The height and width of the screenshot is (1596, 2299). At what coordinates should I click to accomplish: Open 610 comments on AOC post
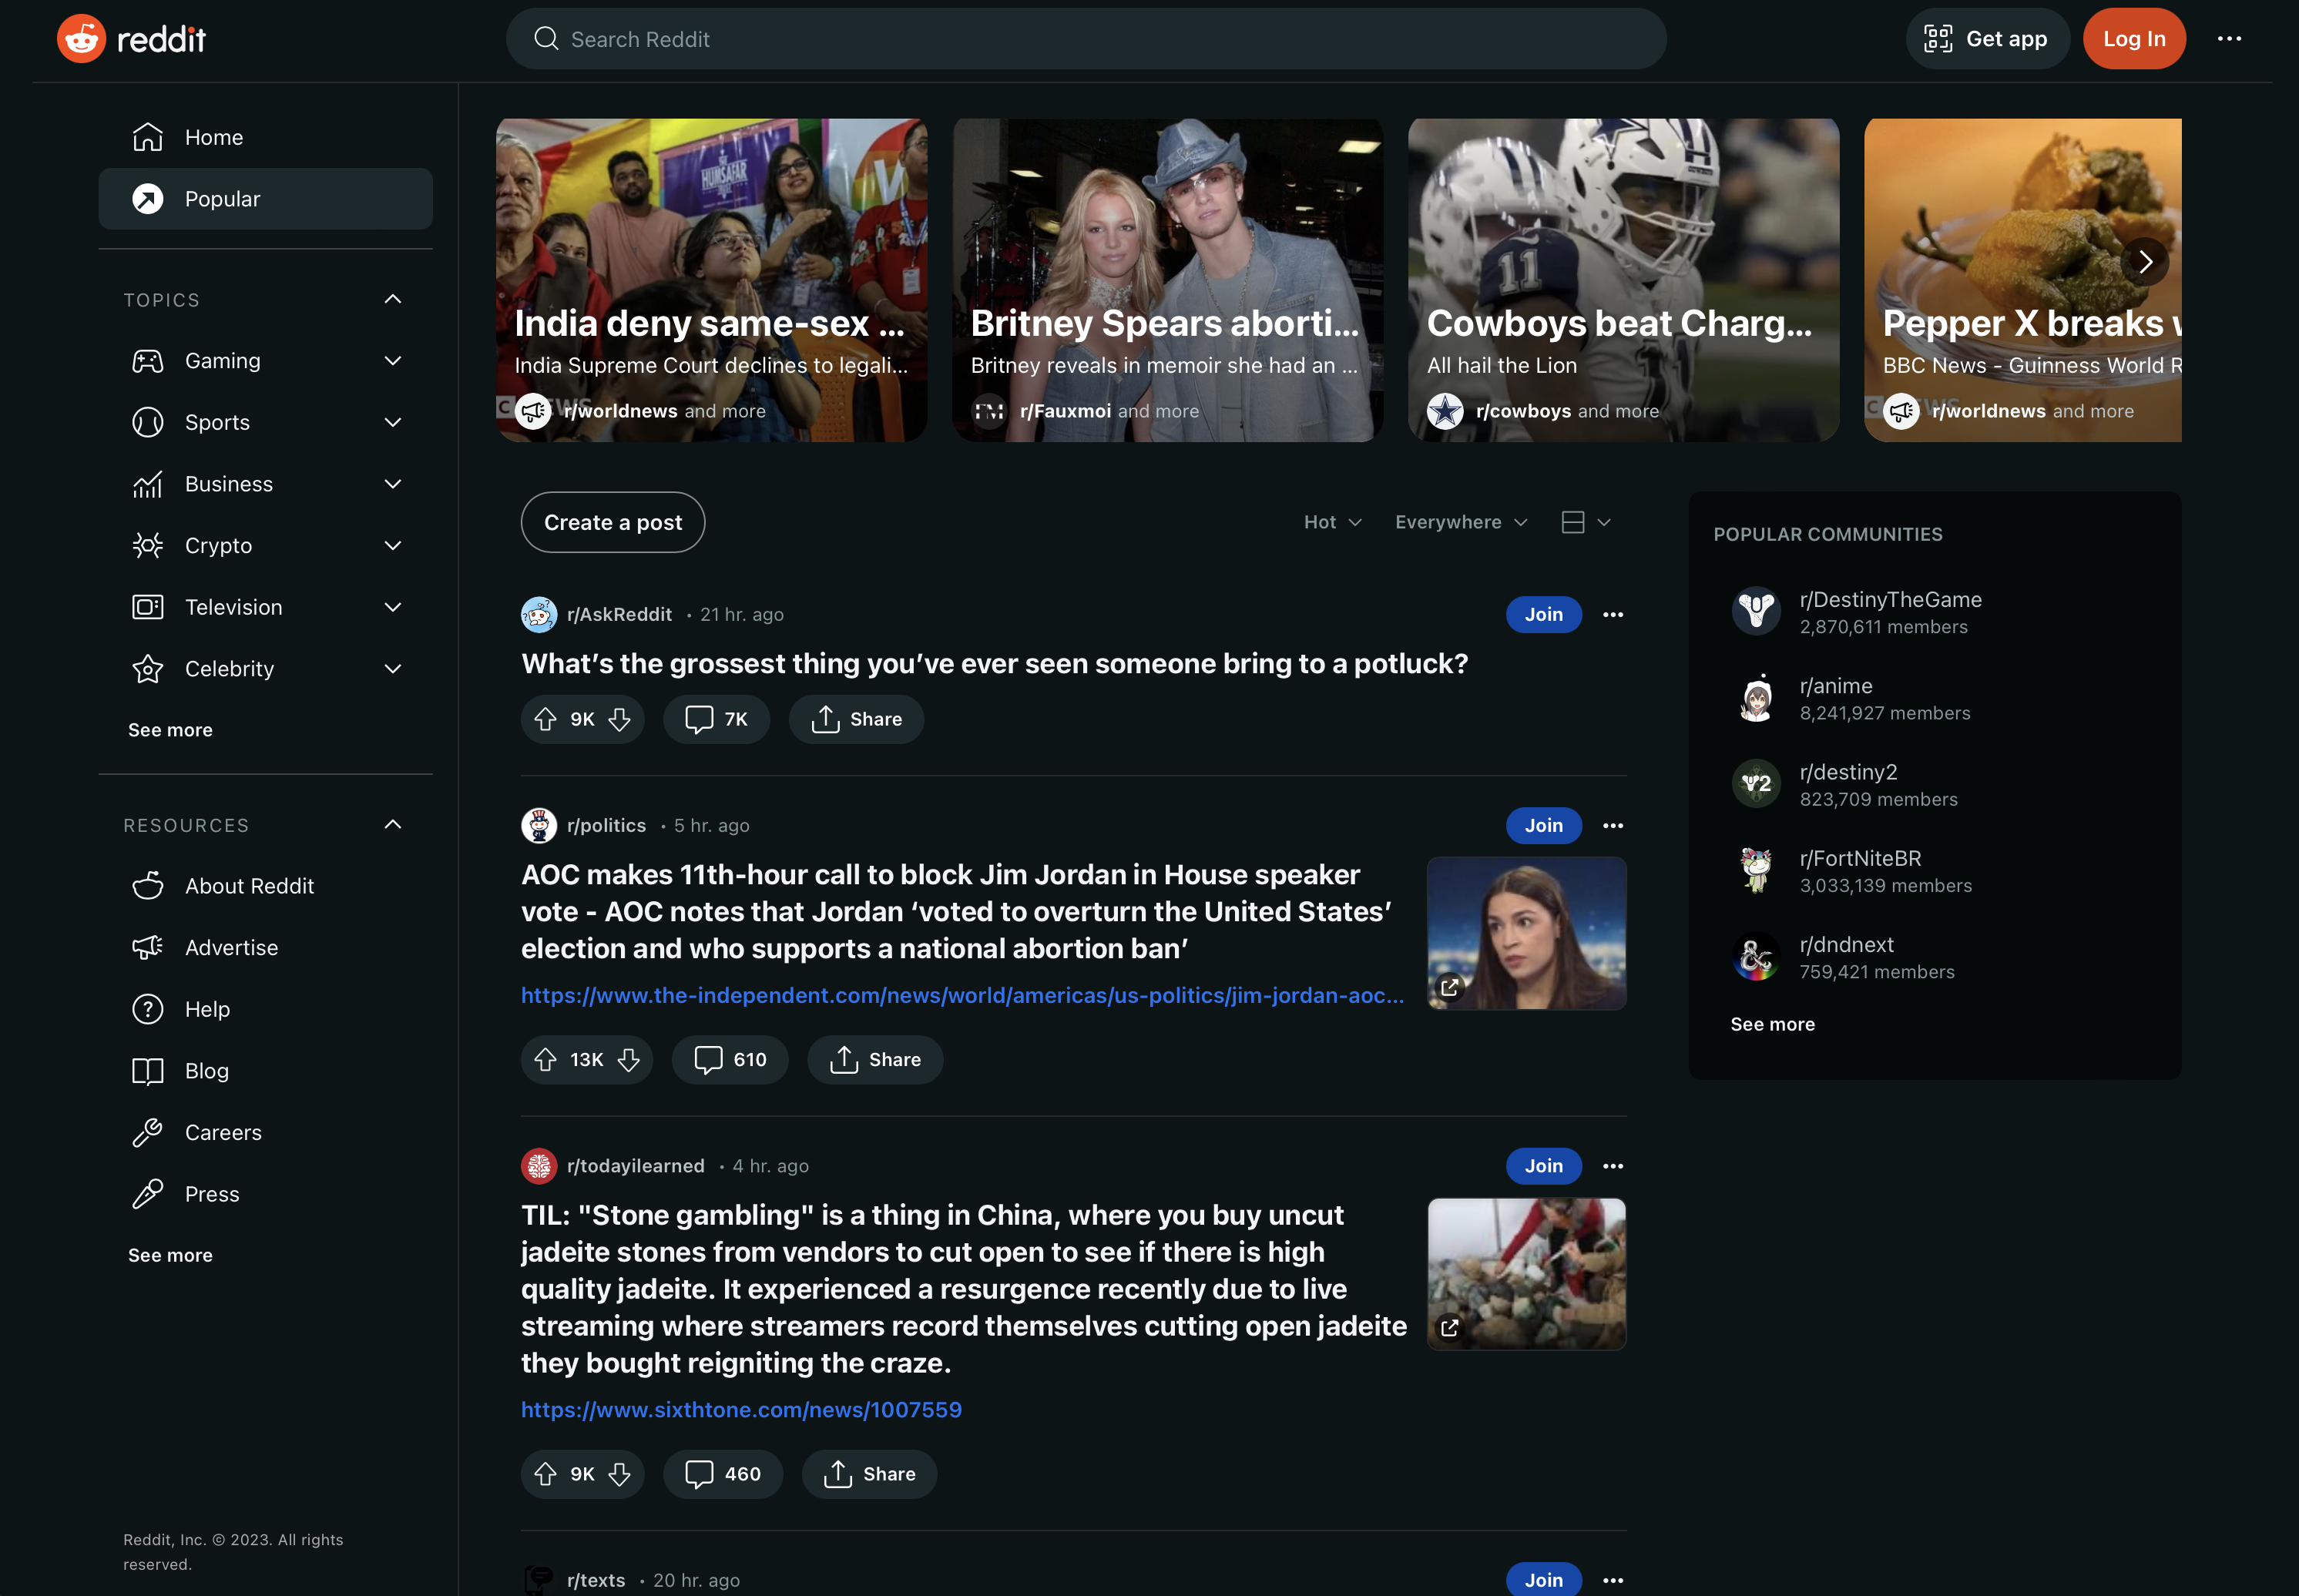point(730,1060)
